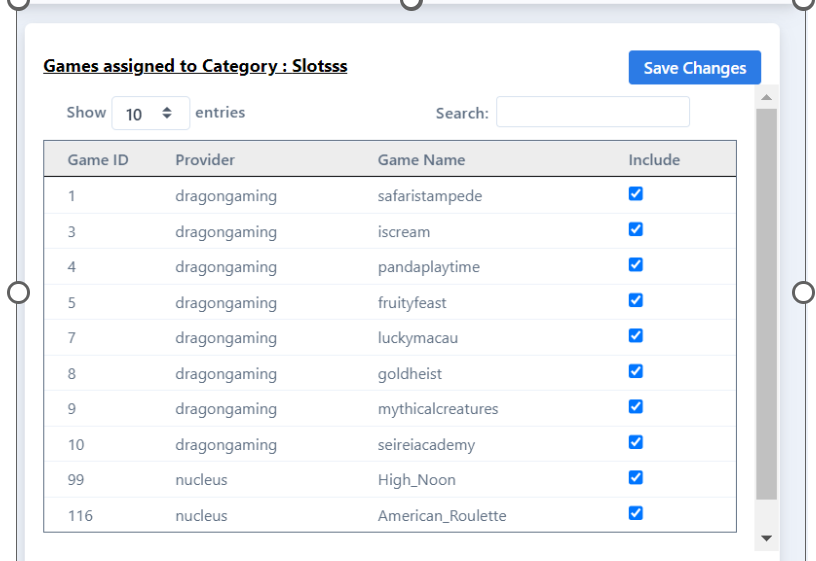The width and height of the screenshot is (816, 561).
Task: Toggle Include for seireiacademy
Action: pyautogui.click(x=635, y=442)
